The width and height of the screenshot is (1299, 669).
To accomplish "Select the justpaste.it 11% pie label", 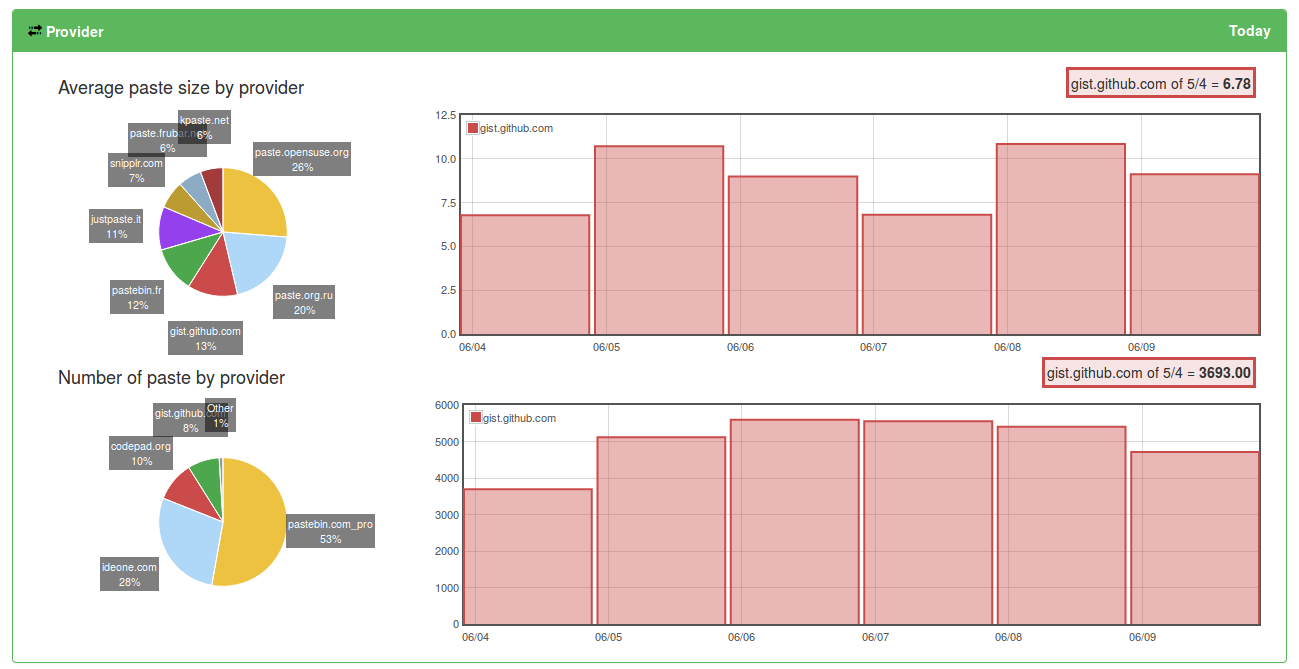I will pos(116,227).
